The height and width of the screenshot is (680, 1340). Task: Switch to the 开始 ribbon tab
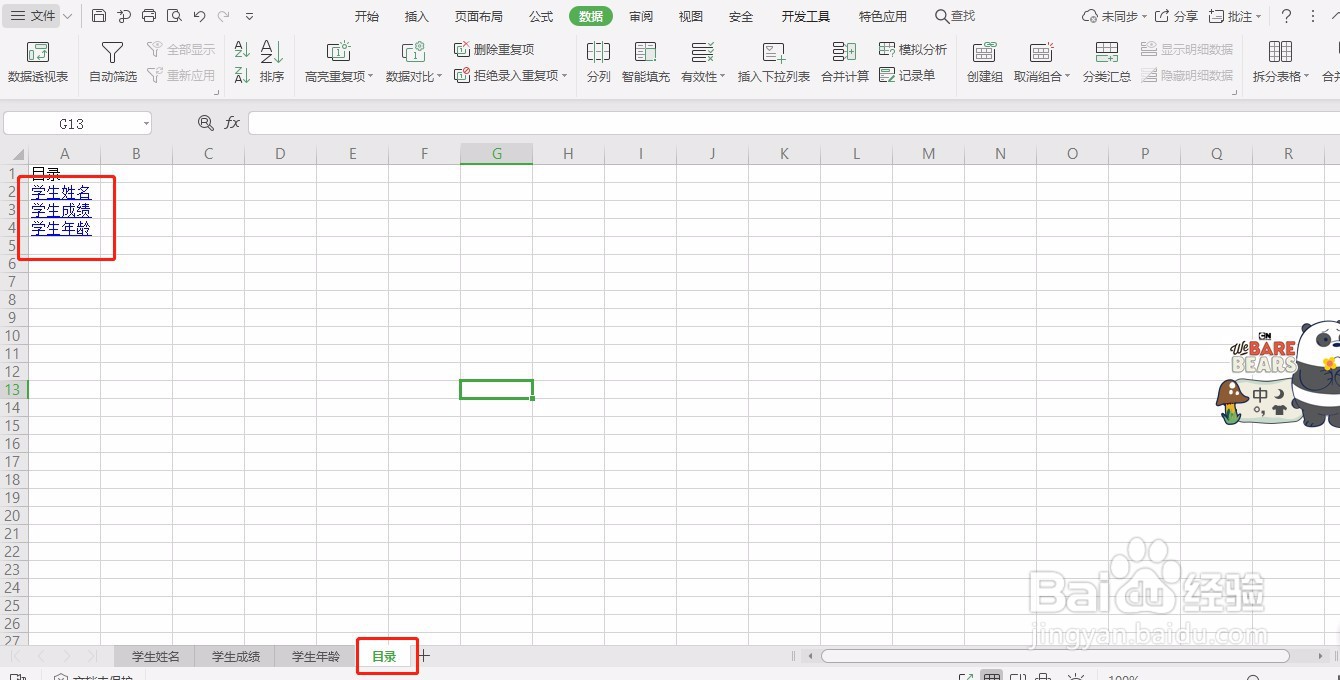367,16
